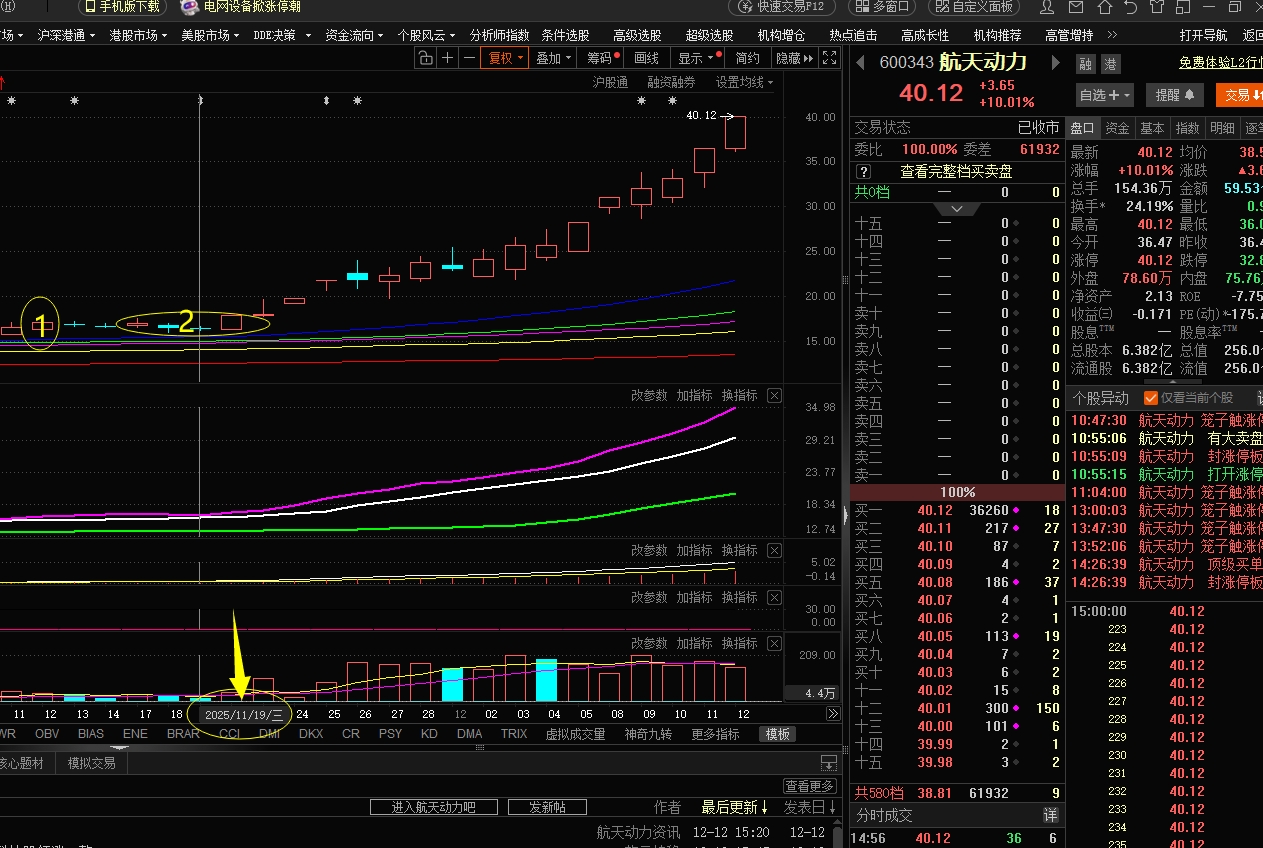Click 发新帖 button
The image size is (1263, 848).
click(x=547, y=807)
